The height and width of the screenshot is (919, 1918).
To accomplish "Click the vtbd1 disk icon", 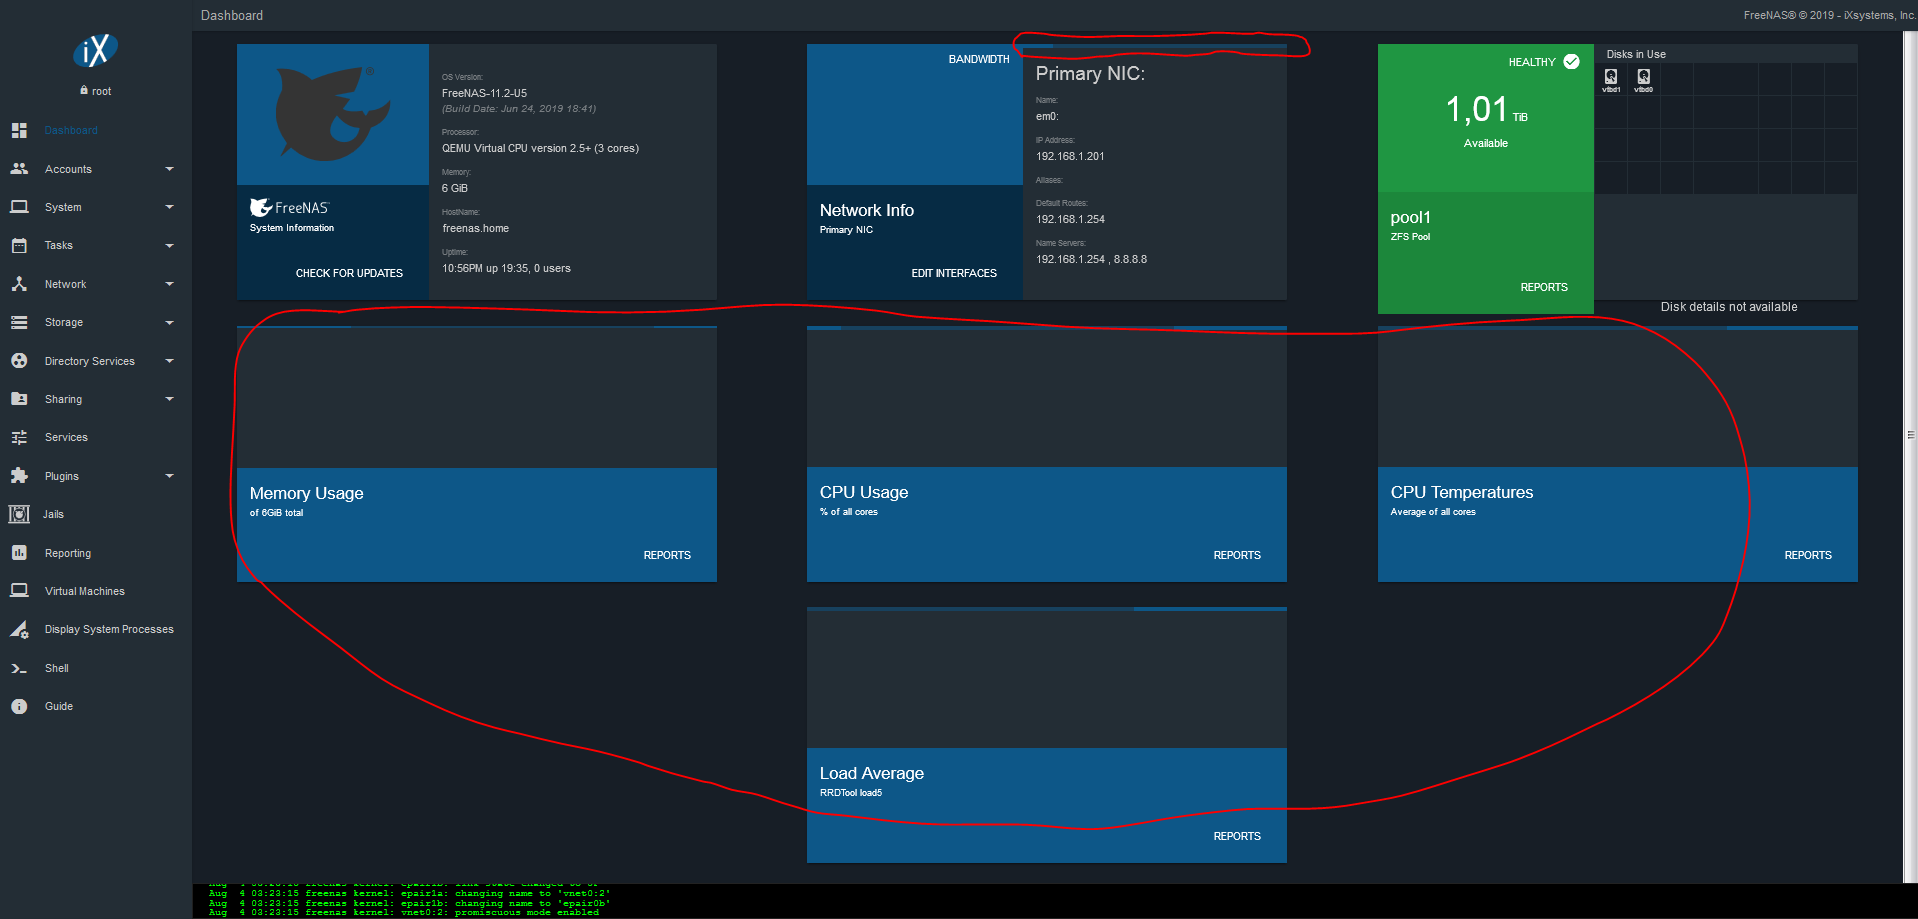I will tap(1611, 77).
